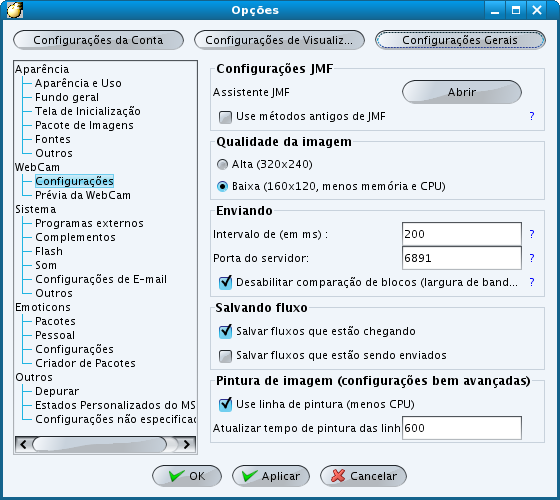Click the horizontal scrollbar thumb under the tree
Image resolution: width=560 pixels, height=500 pixels.
[100, 444]
